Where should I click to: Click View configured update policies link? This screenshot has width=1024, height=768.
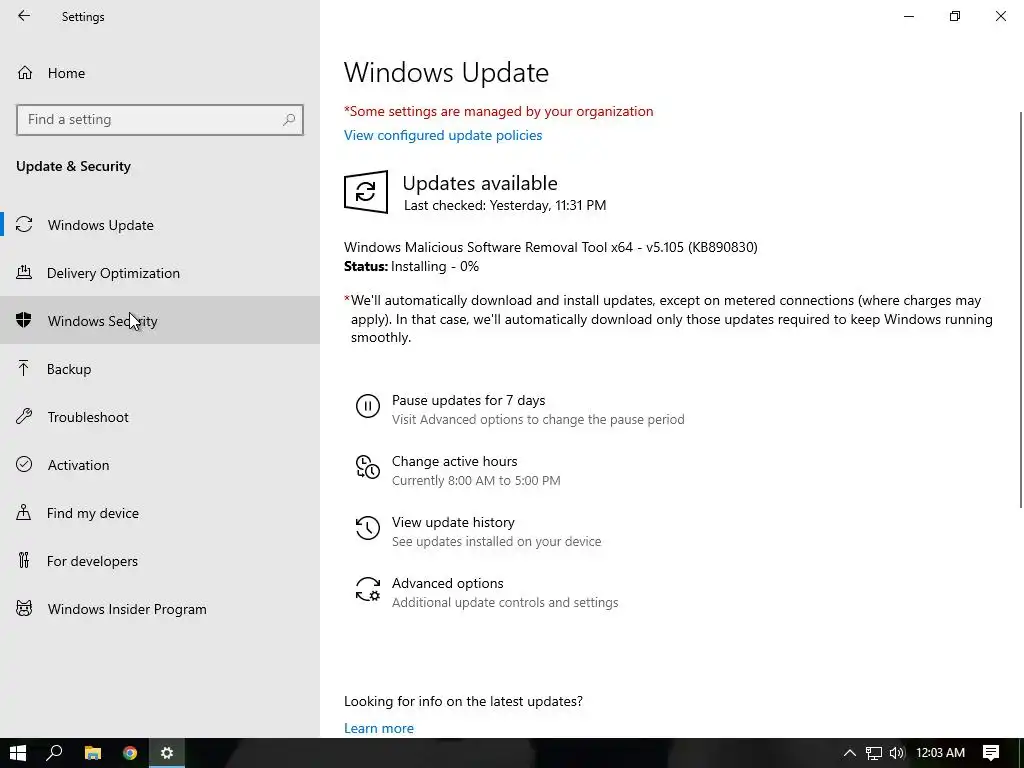(443, 135)
